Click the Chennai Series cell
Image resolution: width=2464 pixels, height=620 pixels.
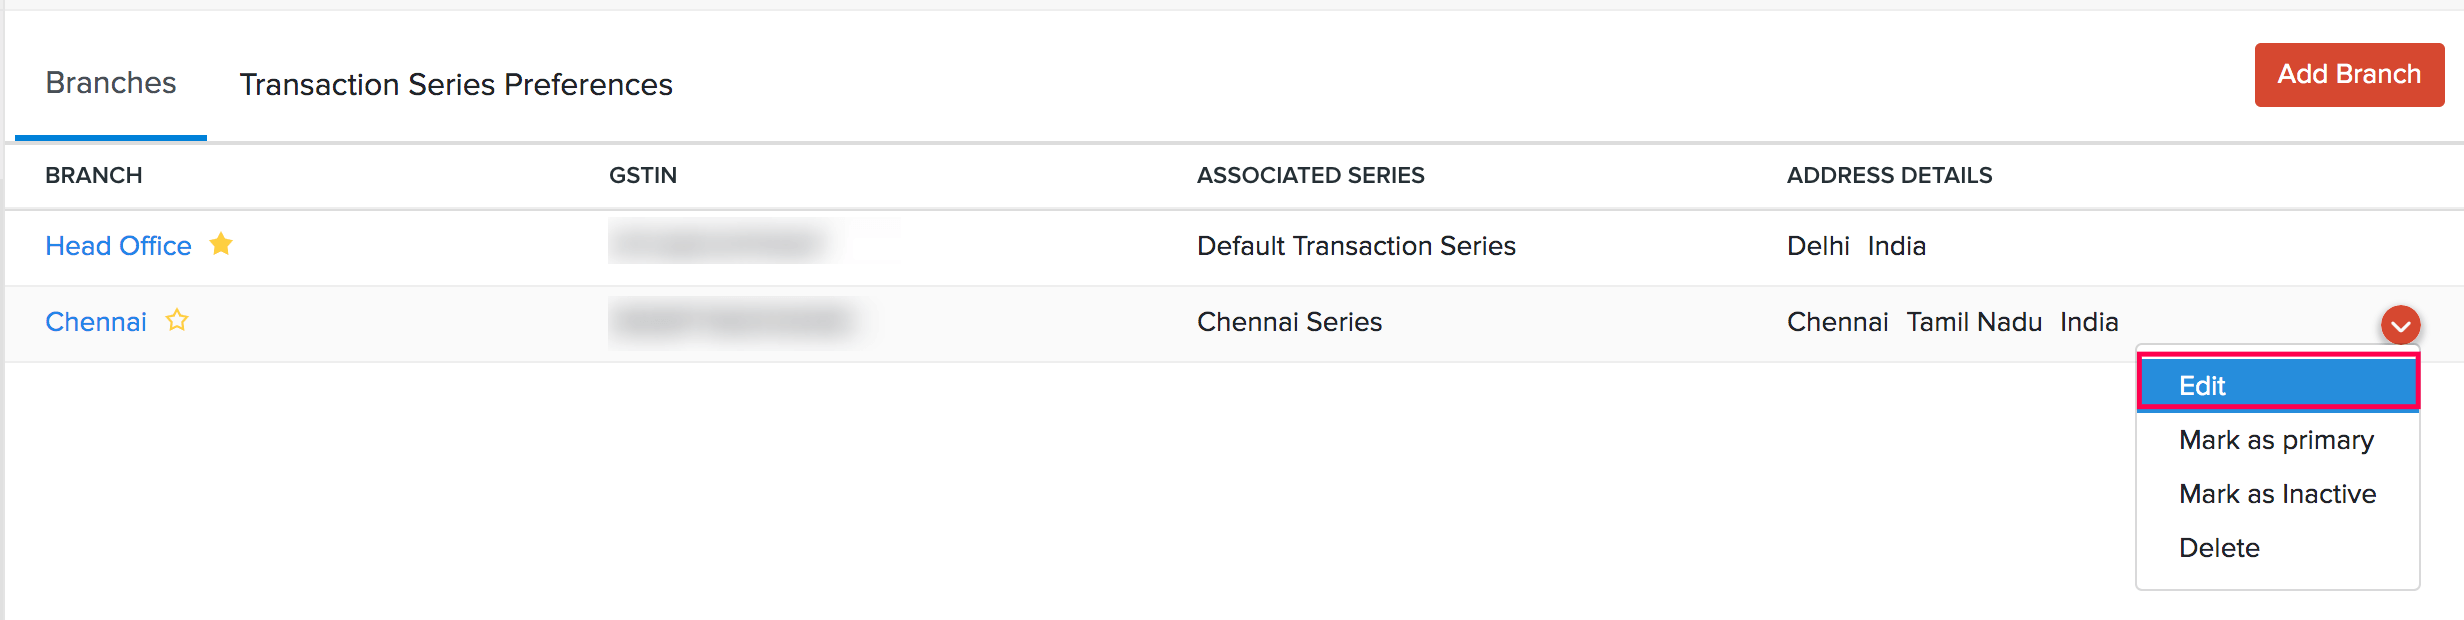1289,322
